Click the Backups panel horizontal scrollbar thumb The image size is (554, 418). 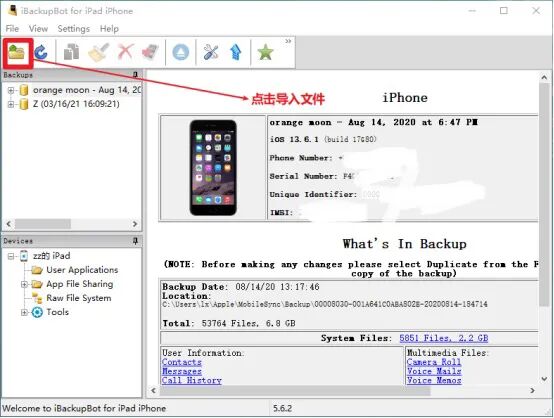pyautogui.click(x=42, y=224)
